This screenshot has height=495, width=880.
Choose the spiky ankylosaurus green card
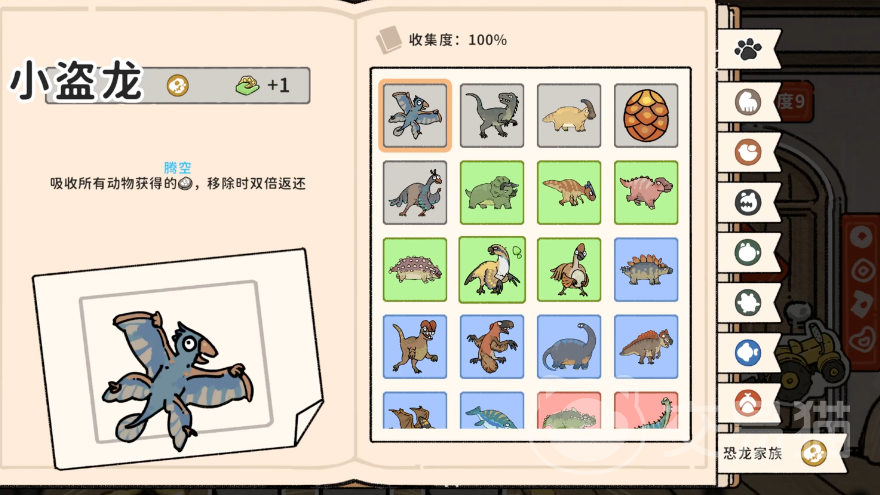(x=415, y=269)
